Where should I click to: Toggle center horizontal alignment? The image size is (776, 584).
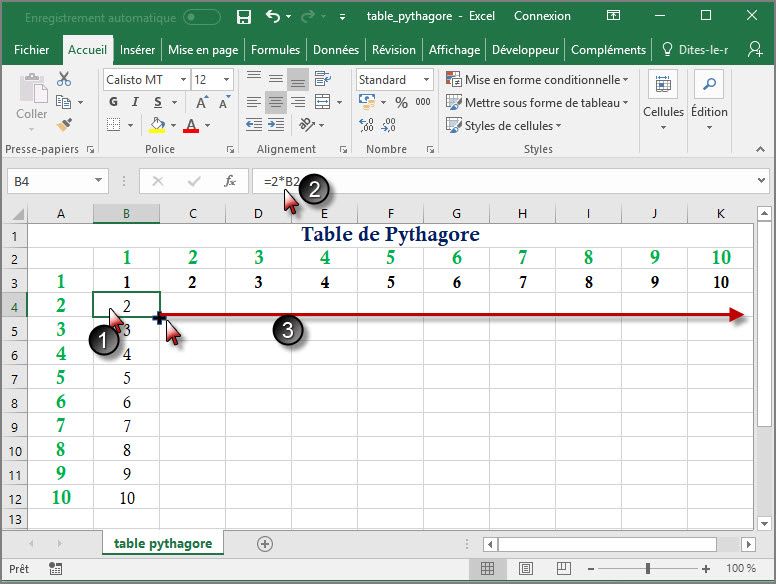pyautogui.click(x=276, y=102)
